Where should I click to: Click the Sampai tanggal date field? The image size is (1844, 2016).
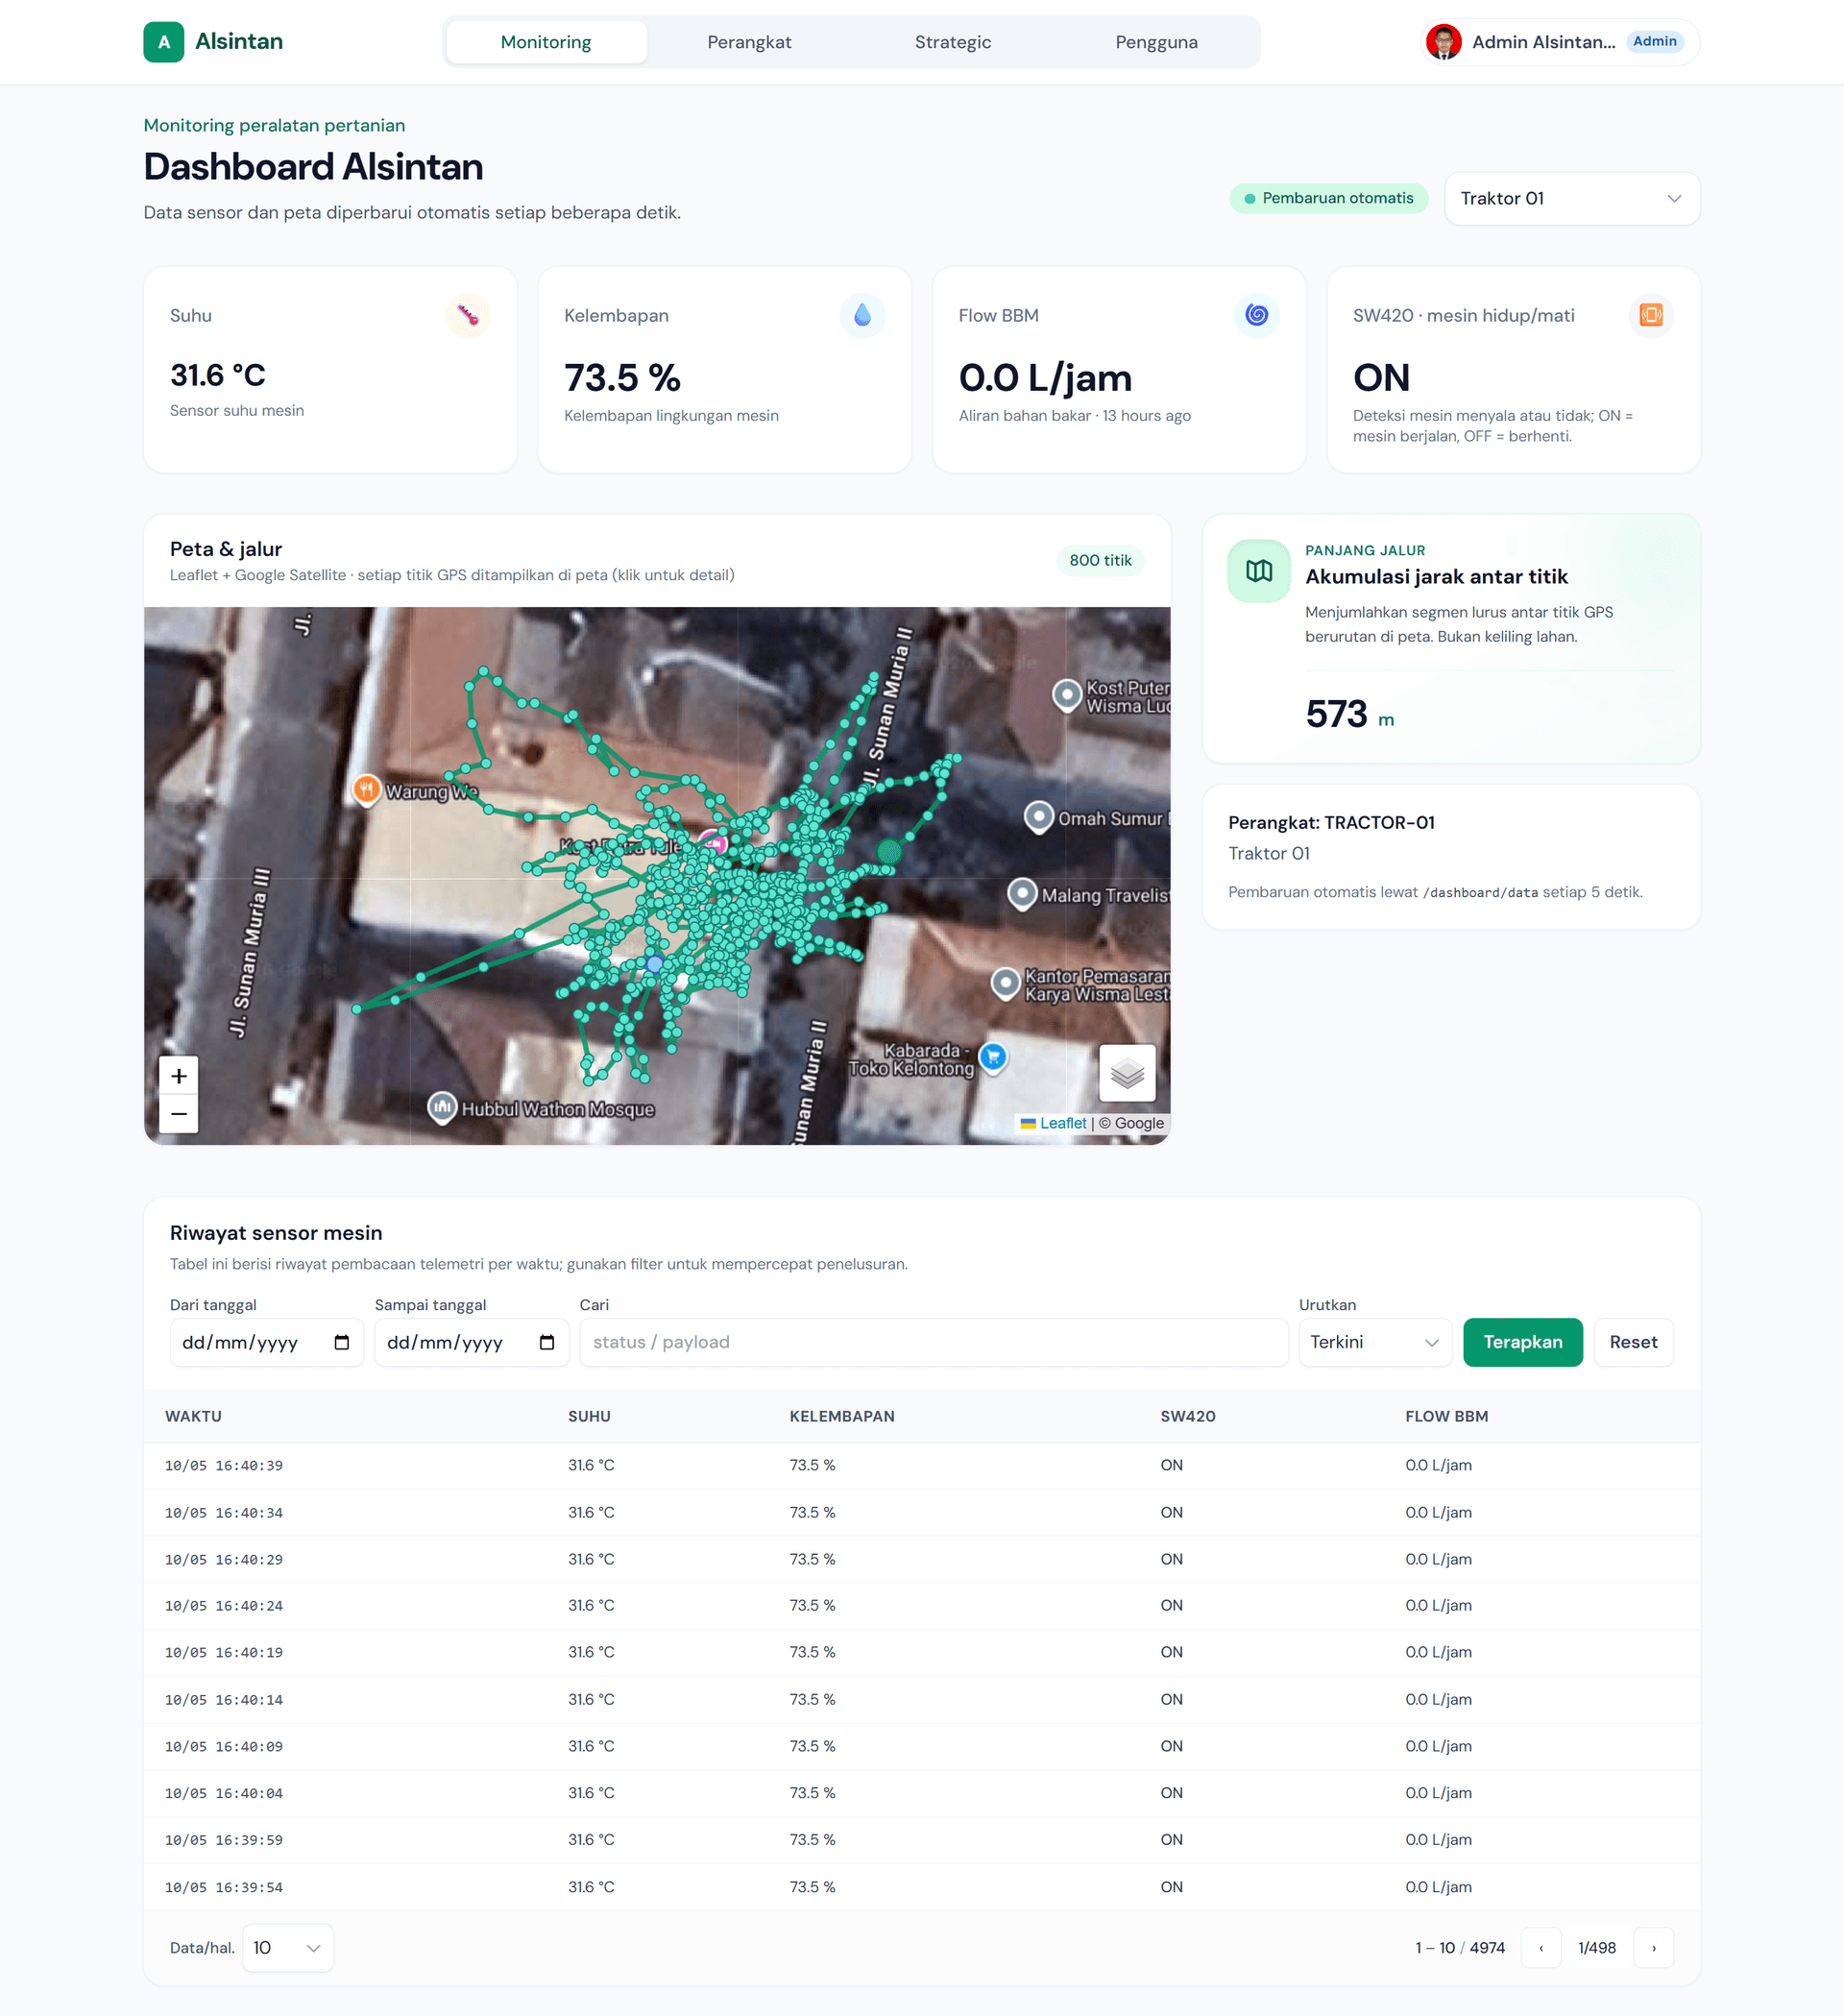coord(472,1343)
